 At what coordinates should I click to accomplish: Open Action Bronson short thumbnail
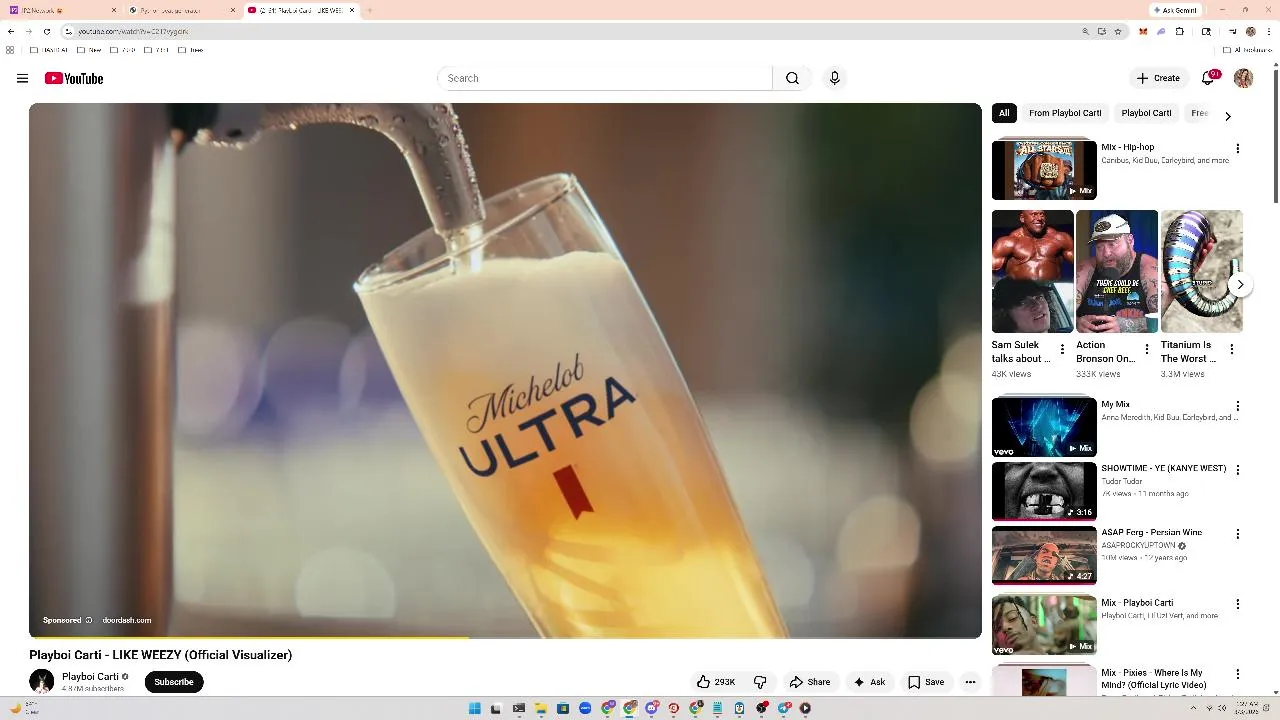click(x=1117, y=271)
